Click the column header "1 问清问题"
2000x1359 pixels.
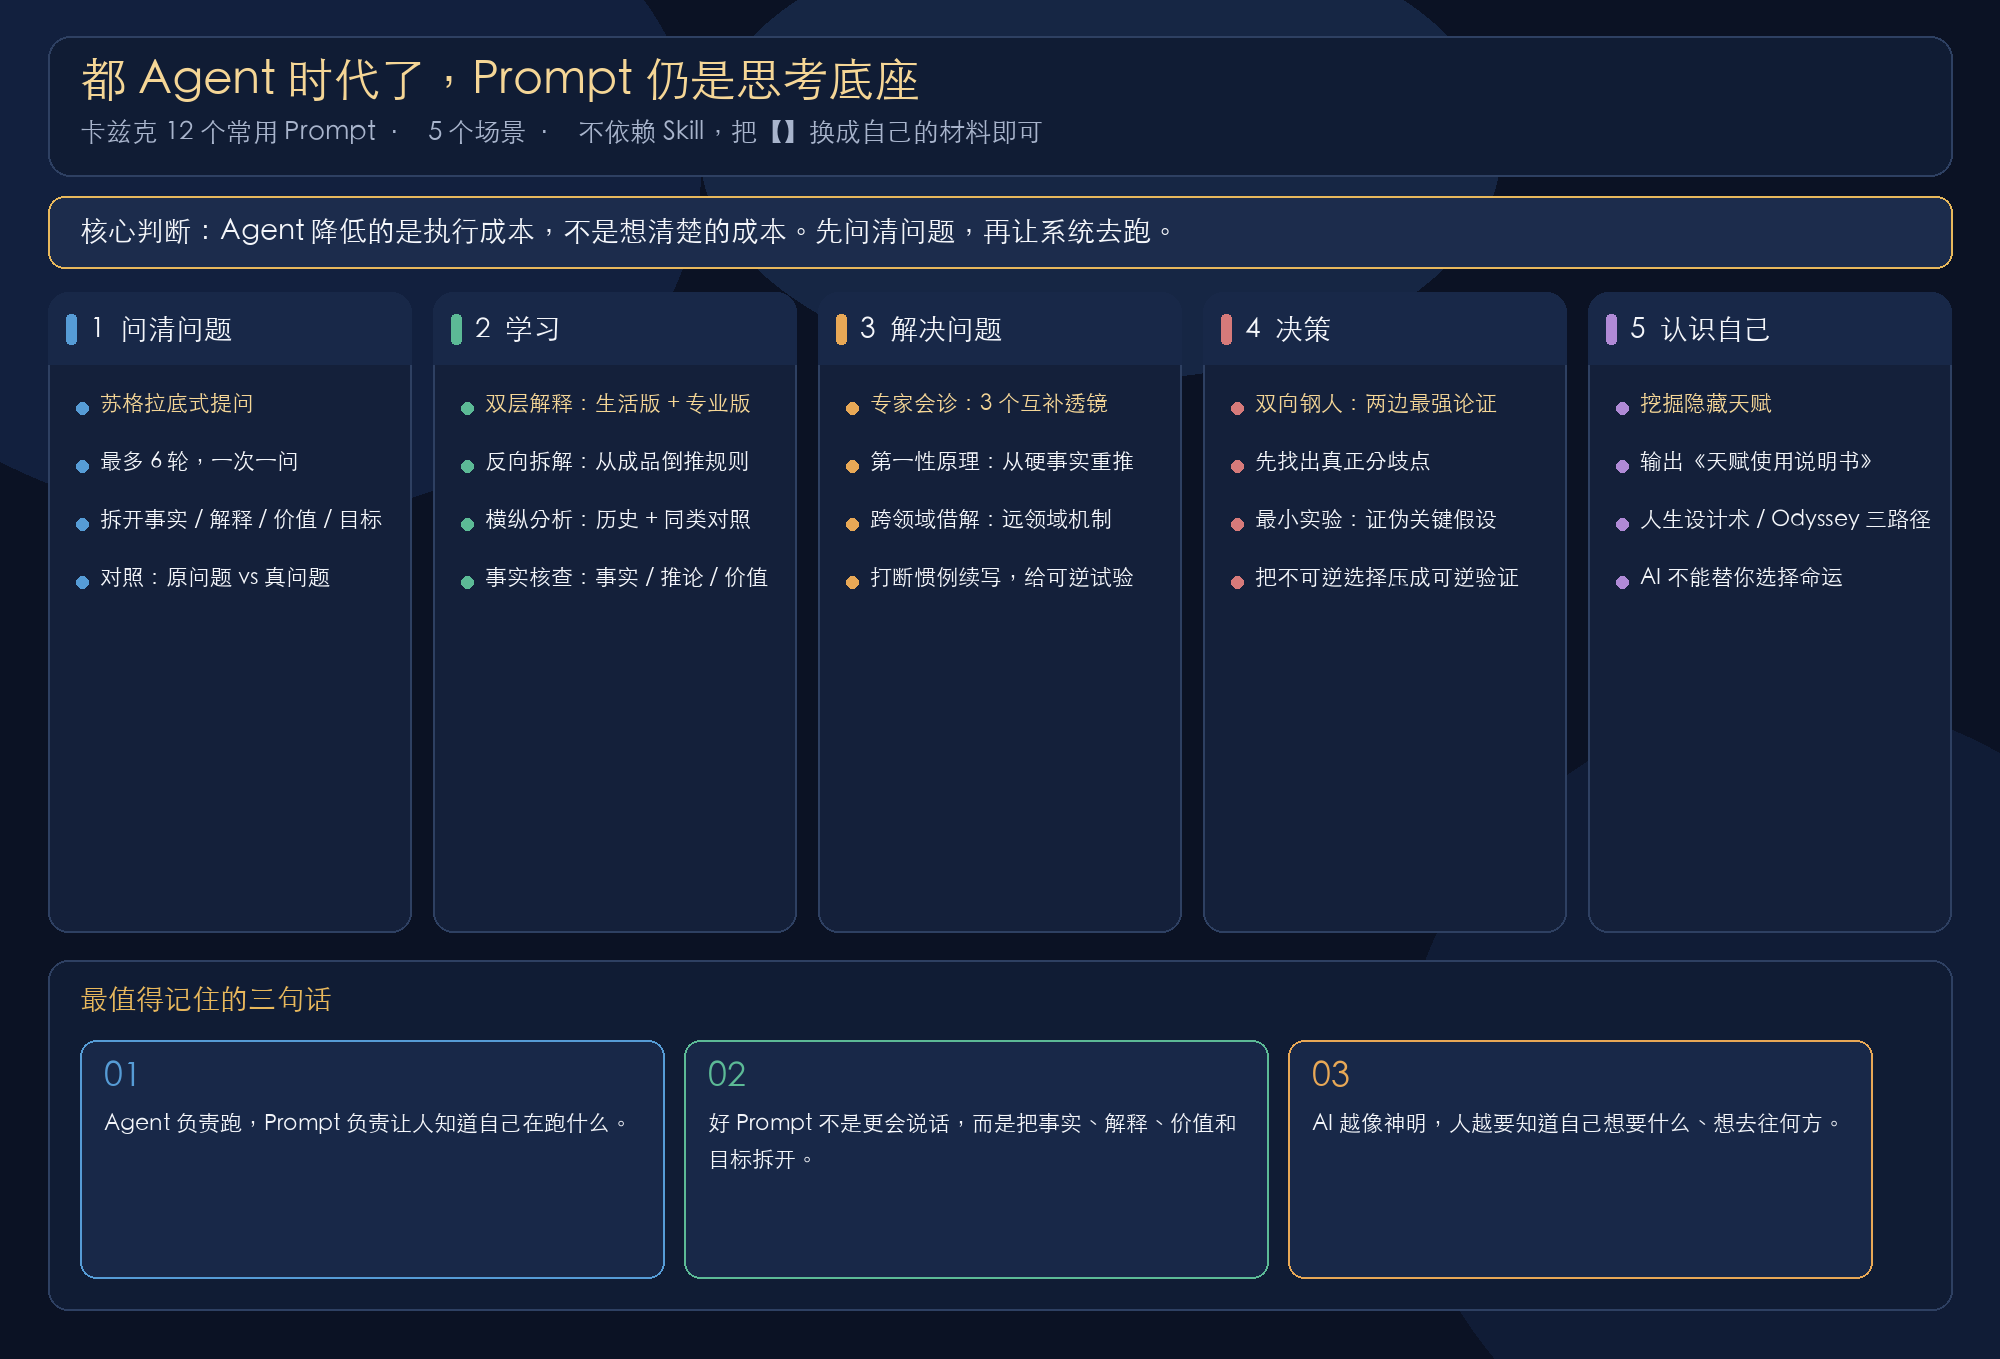coord(230,329)
